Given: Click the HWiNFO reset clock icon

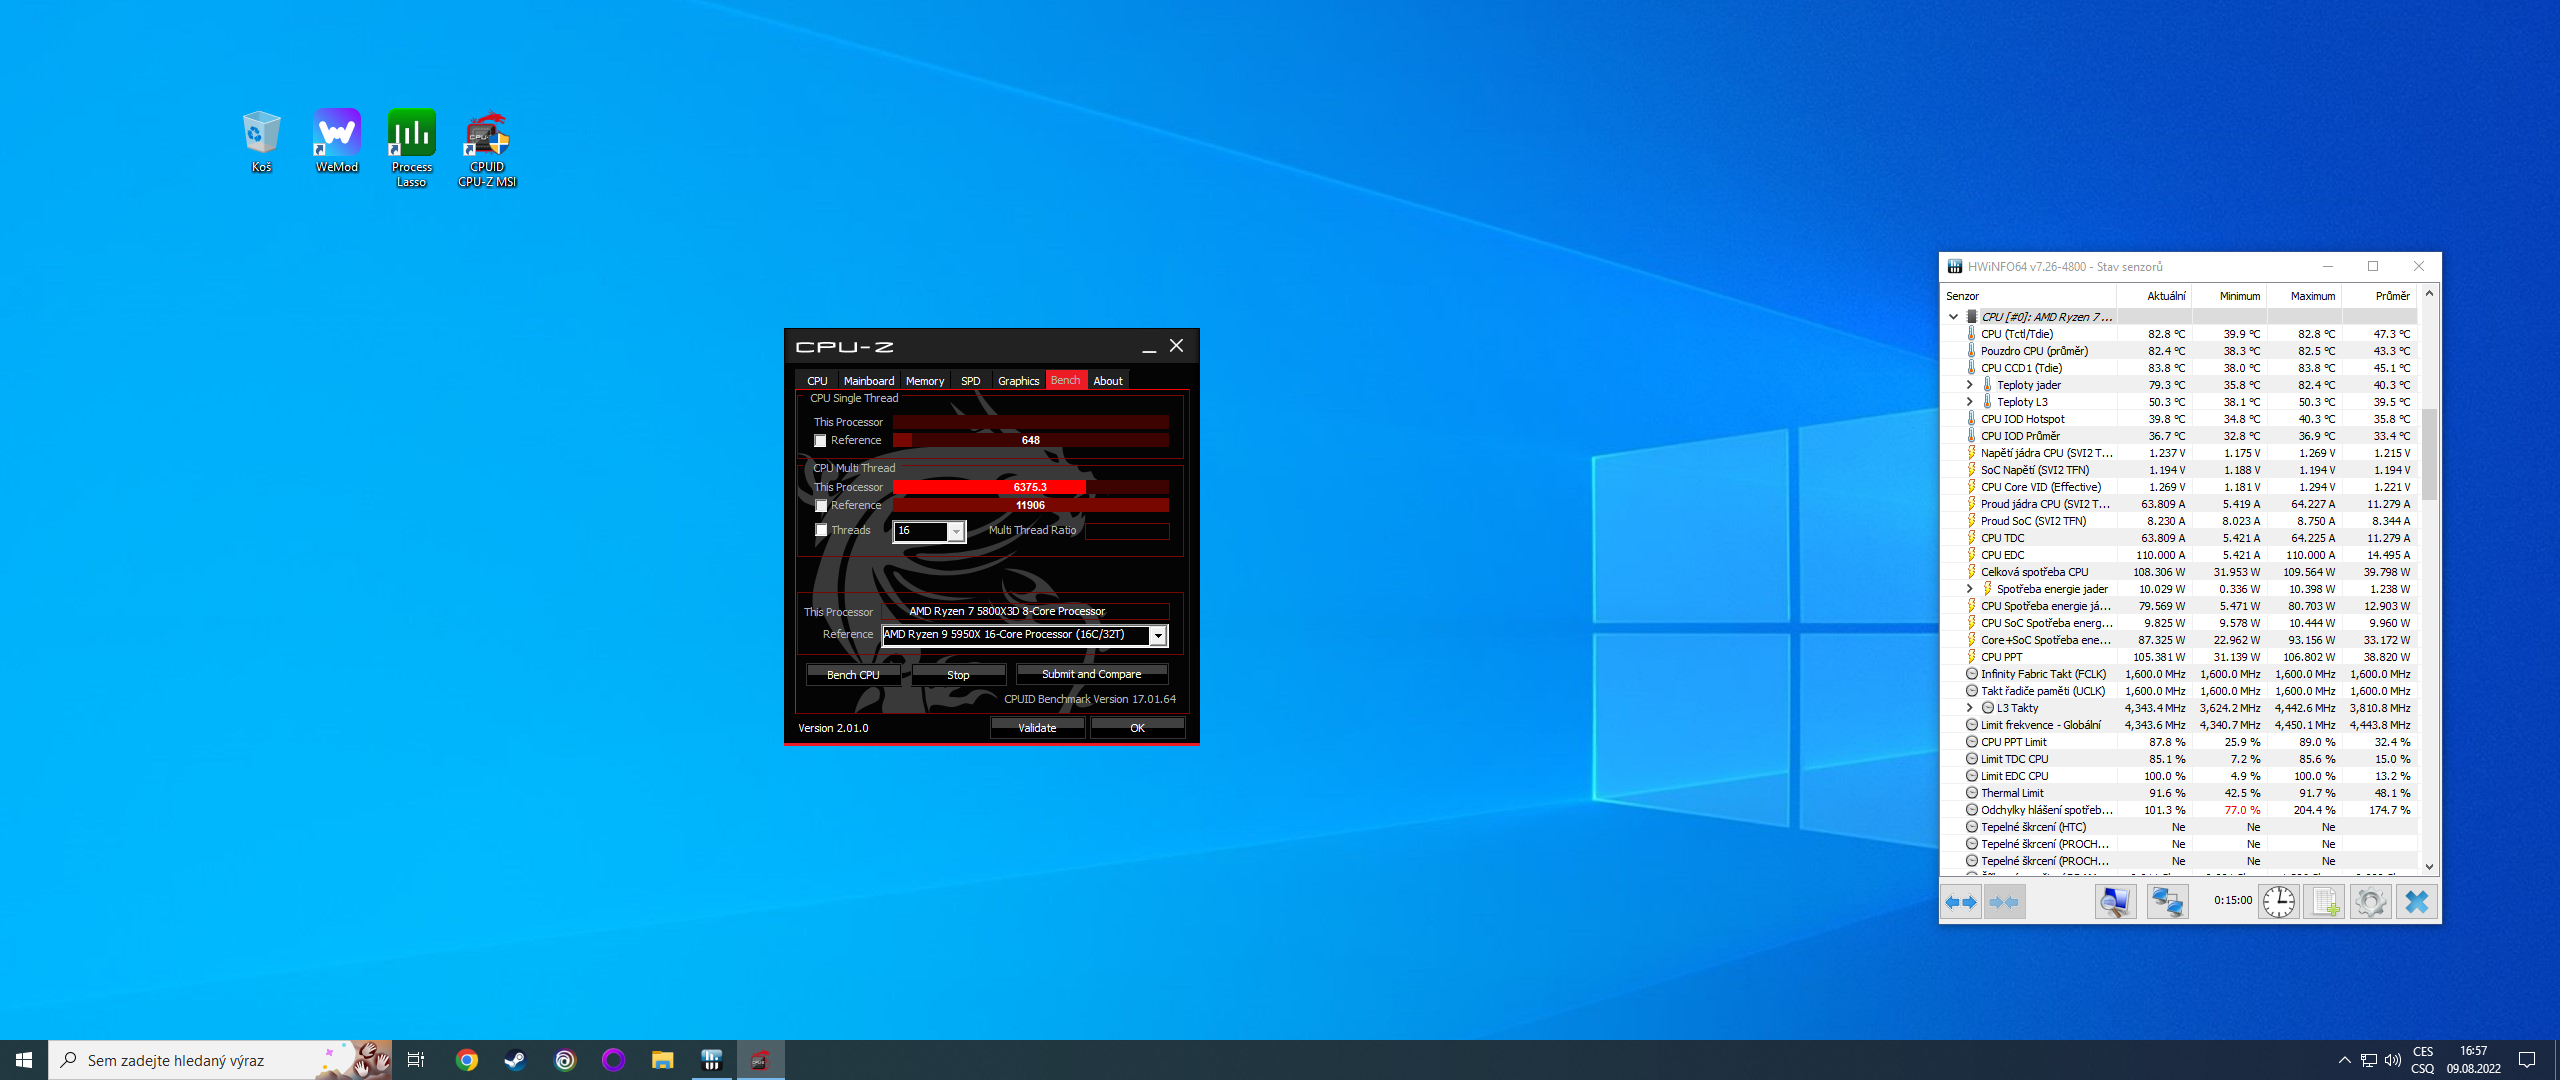Looking at the screenshot, I should pos(2278,902).
